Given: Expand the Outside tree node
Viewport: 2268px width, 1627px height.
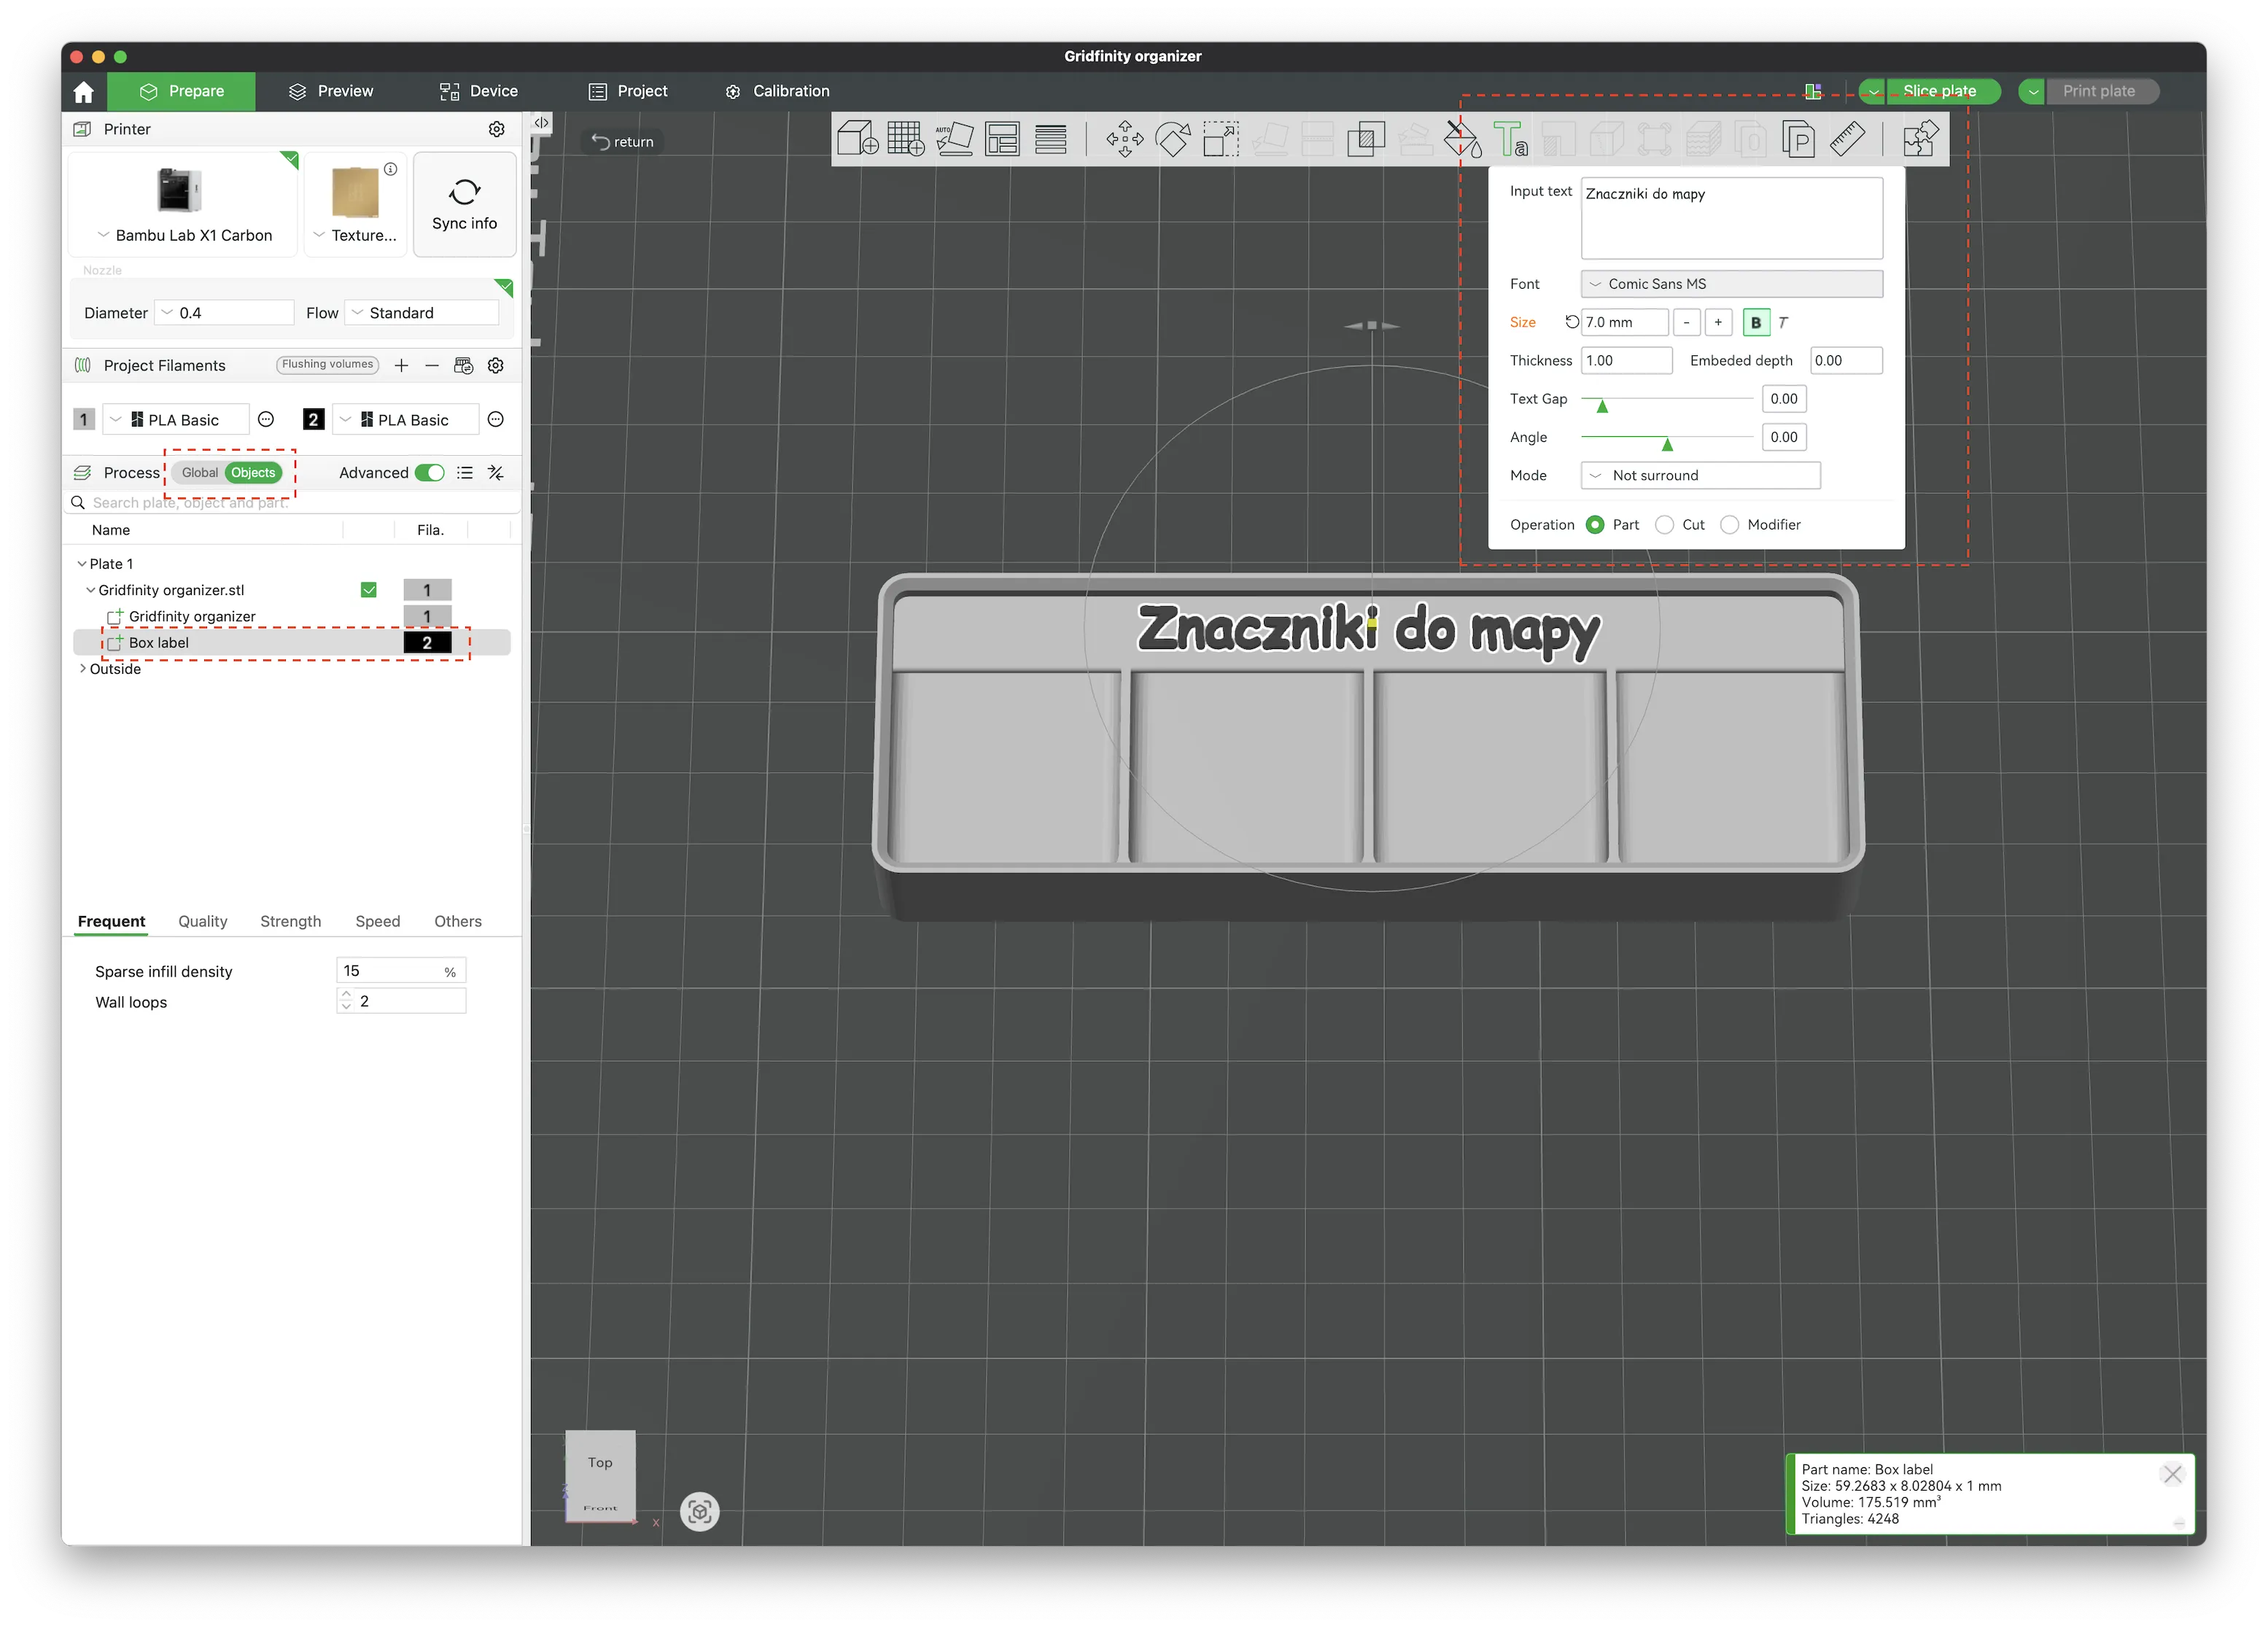Looking at the screenshot, I should 82,669.
